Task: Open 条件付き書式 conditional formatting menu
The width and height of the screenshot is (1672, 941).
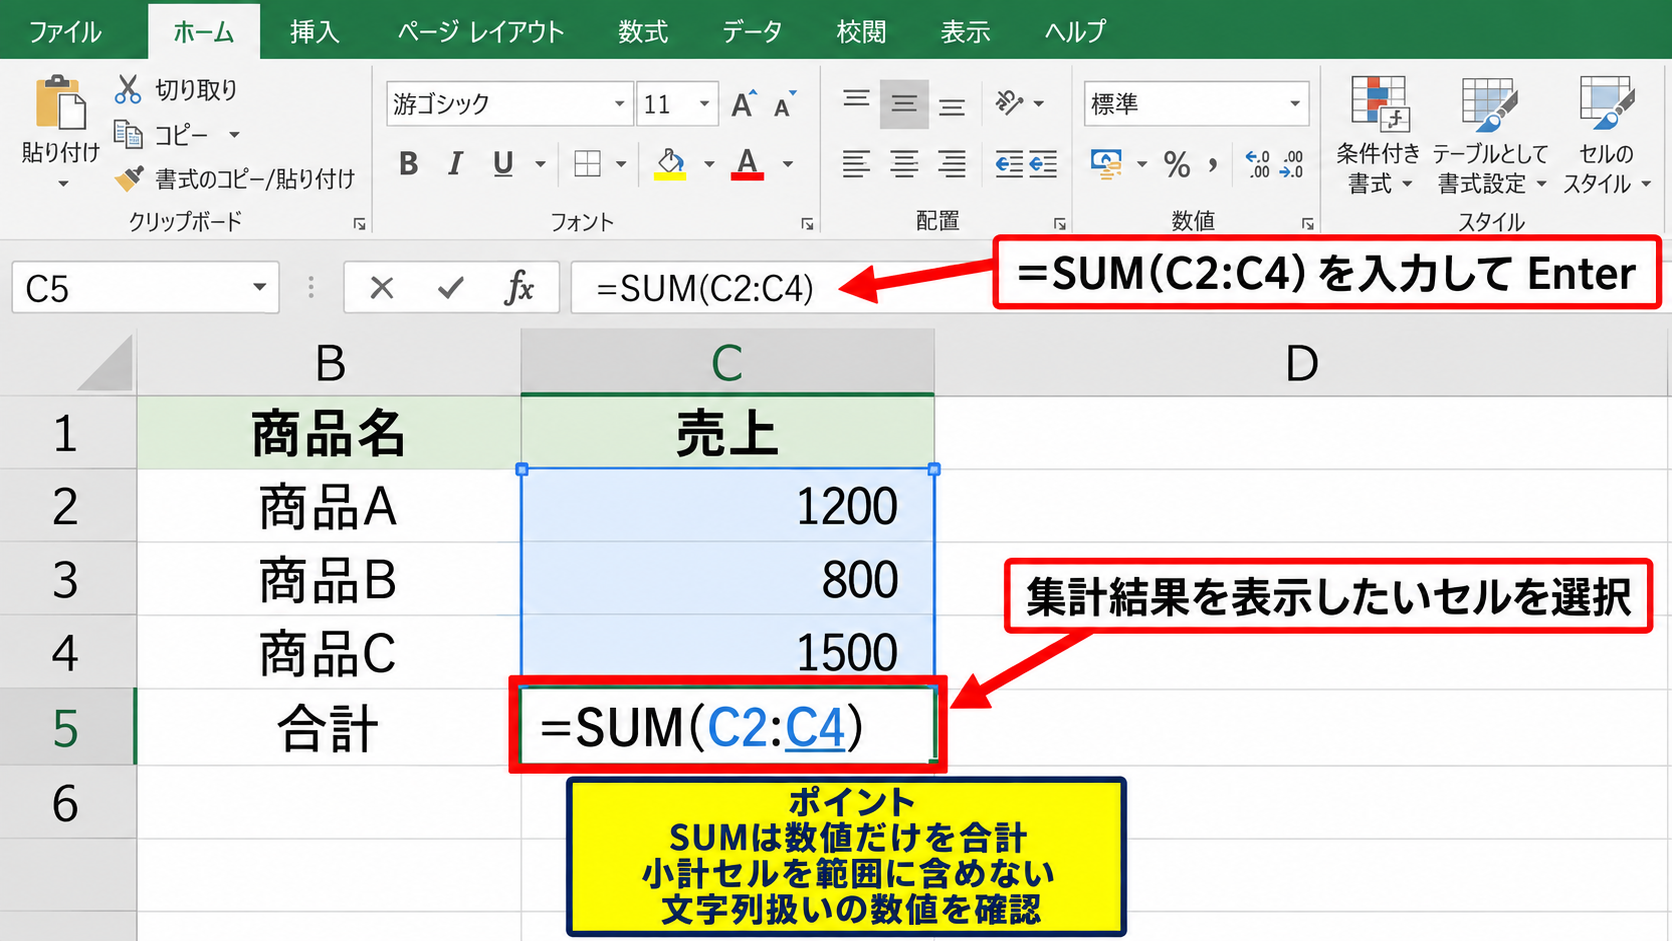Action: point(1378,135)
